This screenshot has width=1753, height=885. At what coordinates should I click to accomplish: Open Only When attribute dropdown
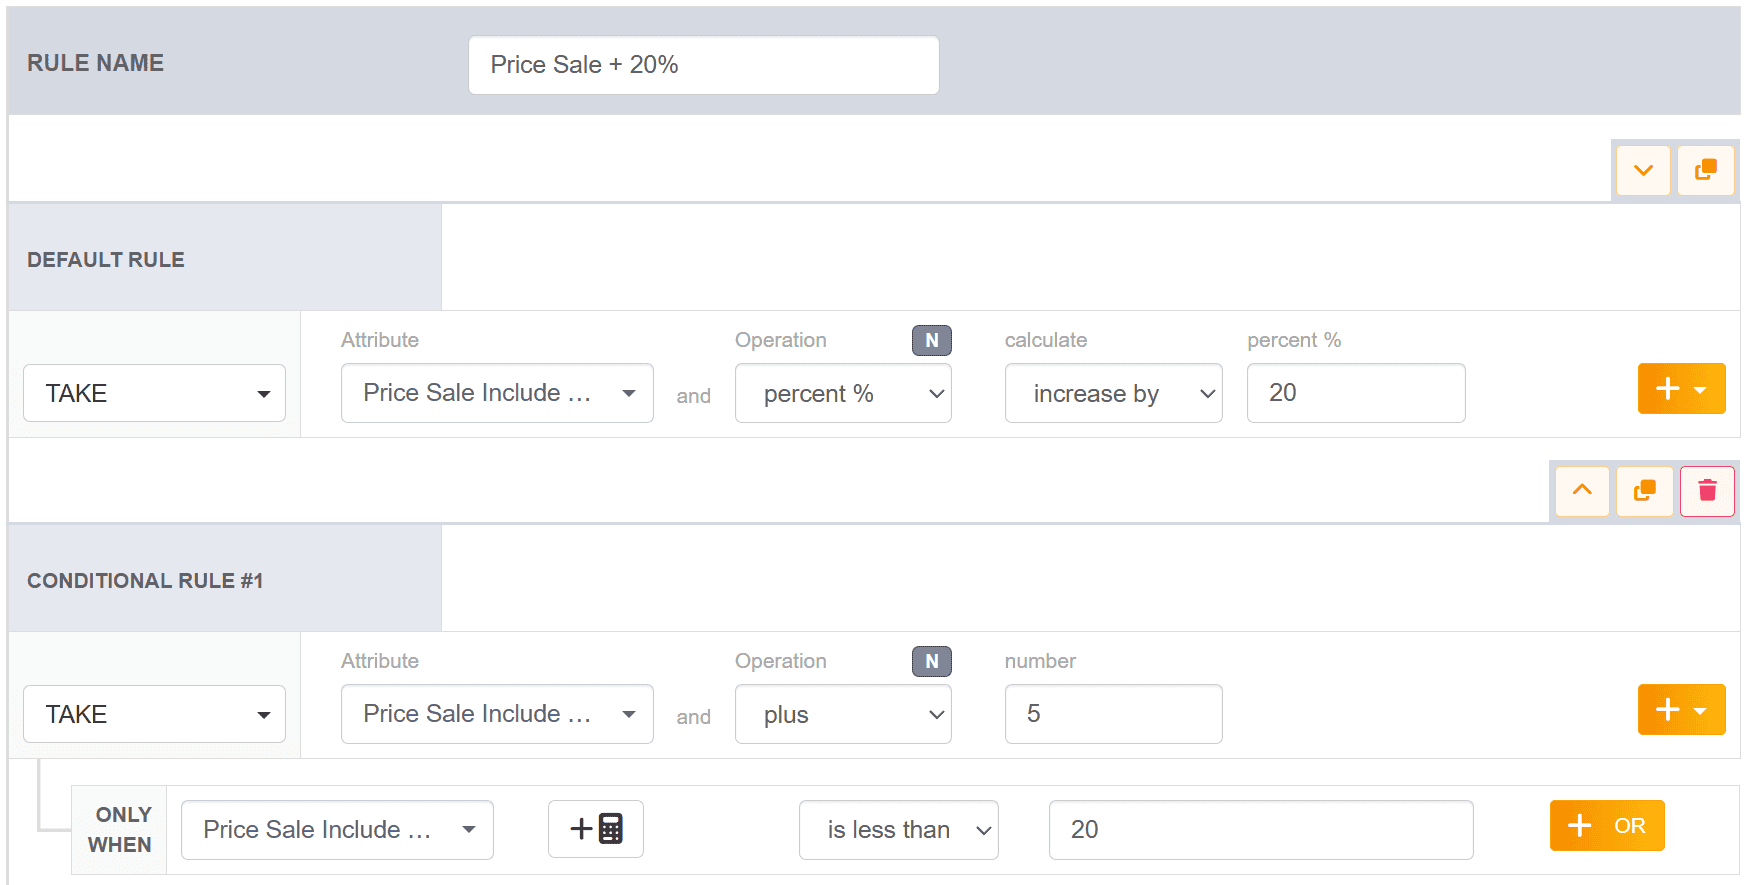pos(336,830)
